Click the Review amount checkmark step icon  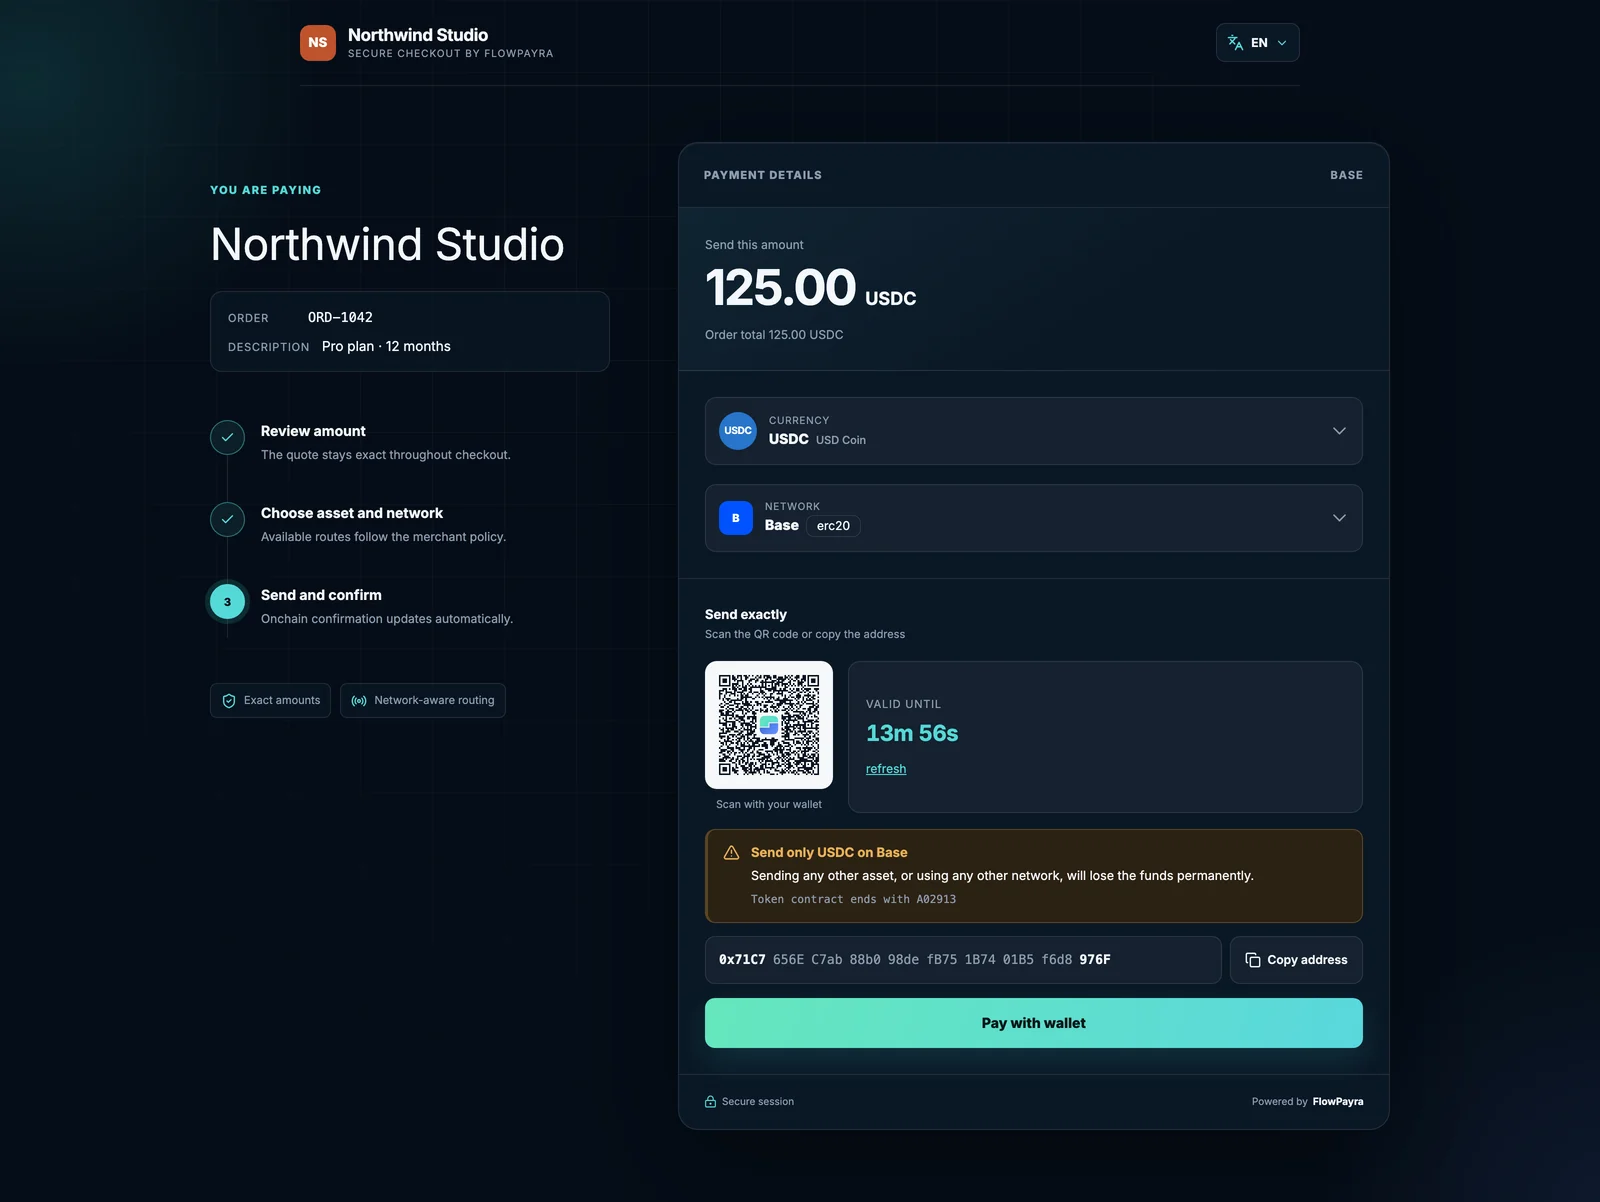coord(227,437)
